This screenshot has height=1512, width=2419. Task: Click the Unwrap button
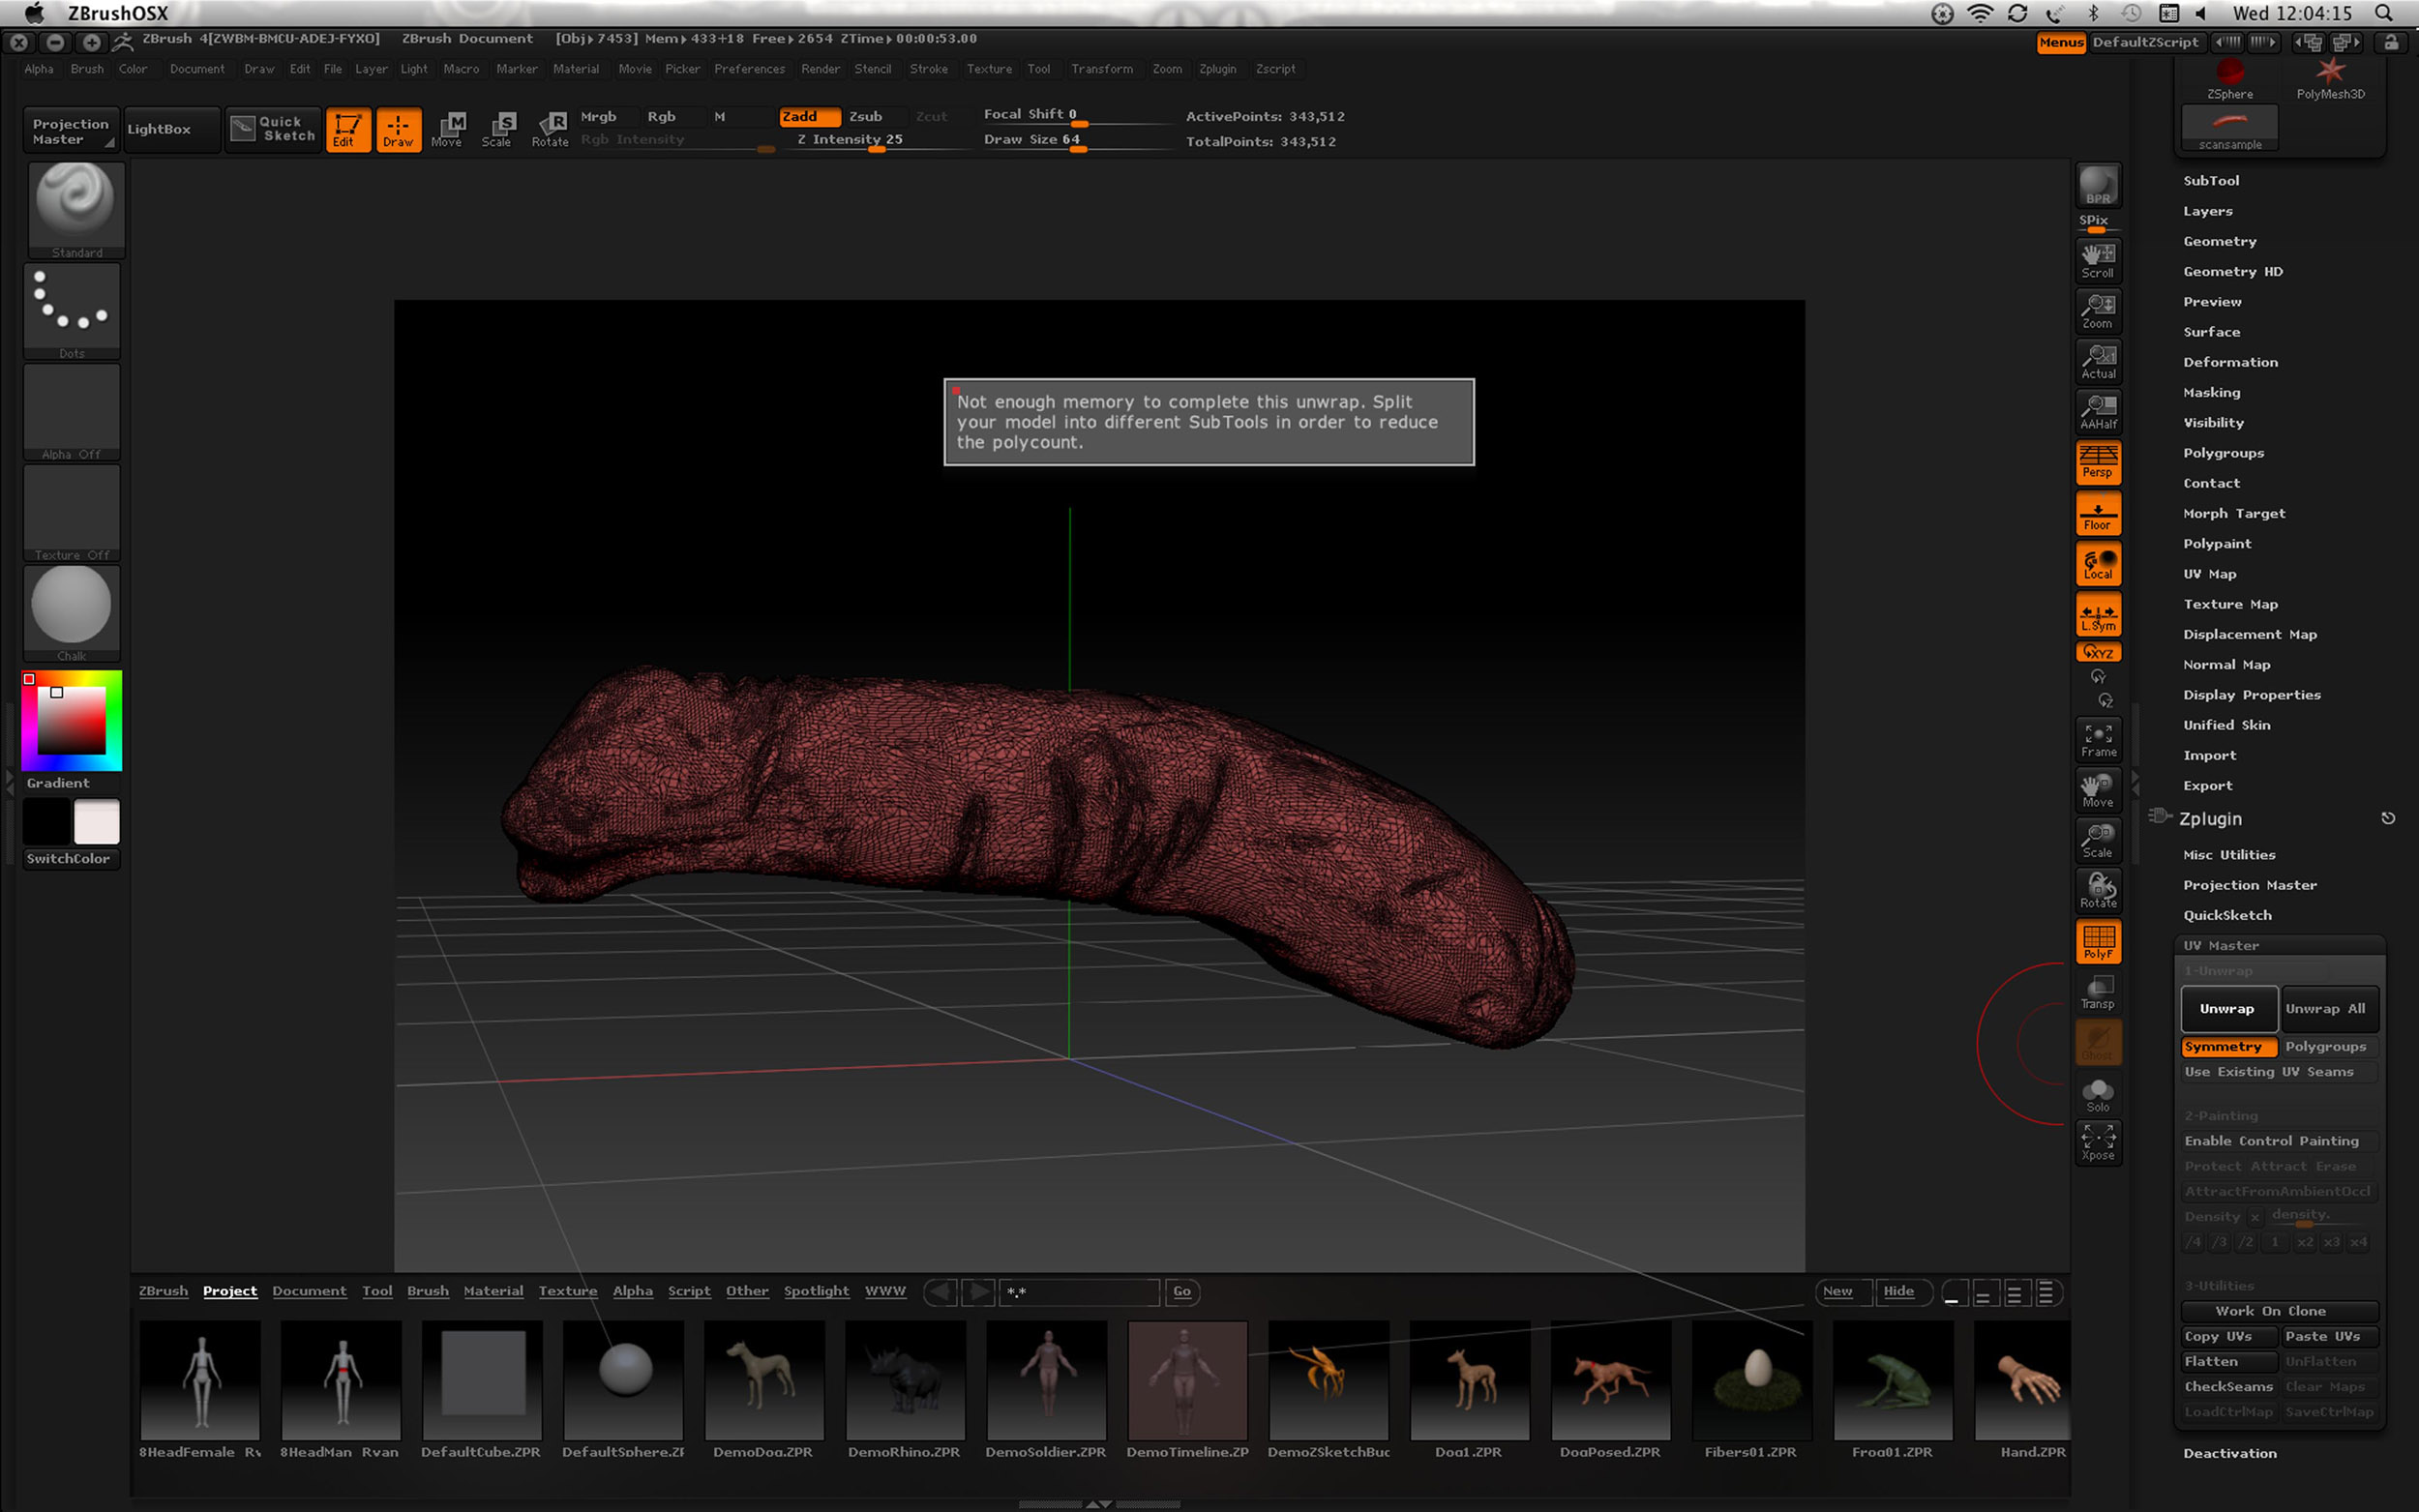pyautogui.click(x=2228, y=1008)
